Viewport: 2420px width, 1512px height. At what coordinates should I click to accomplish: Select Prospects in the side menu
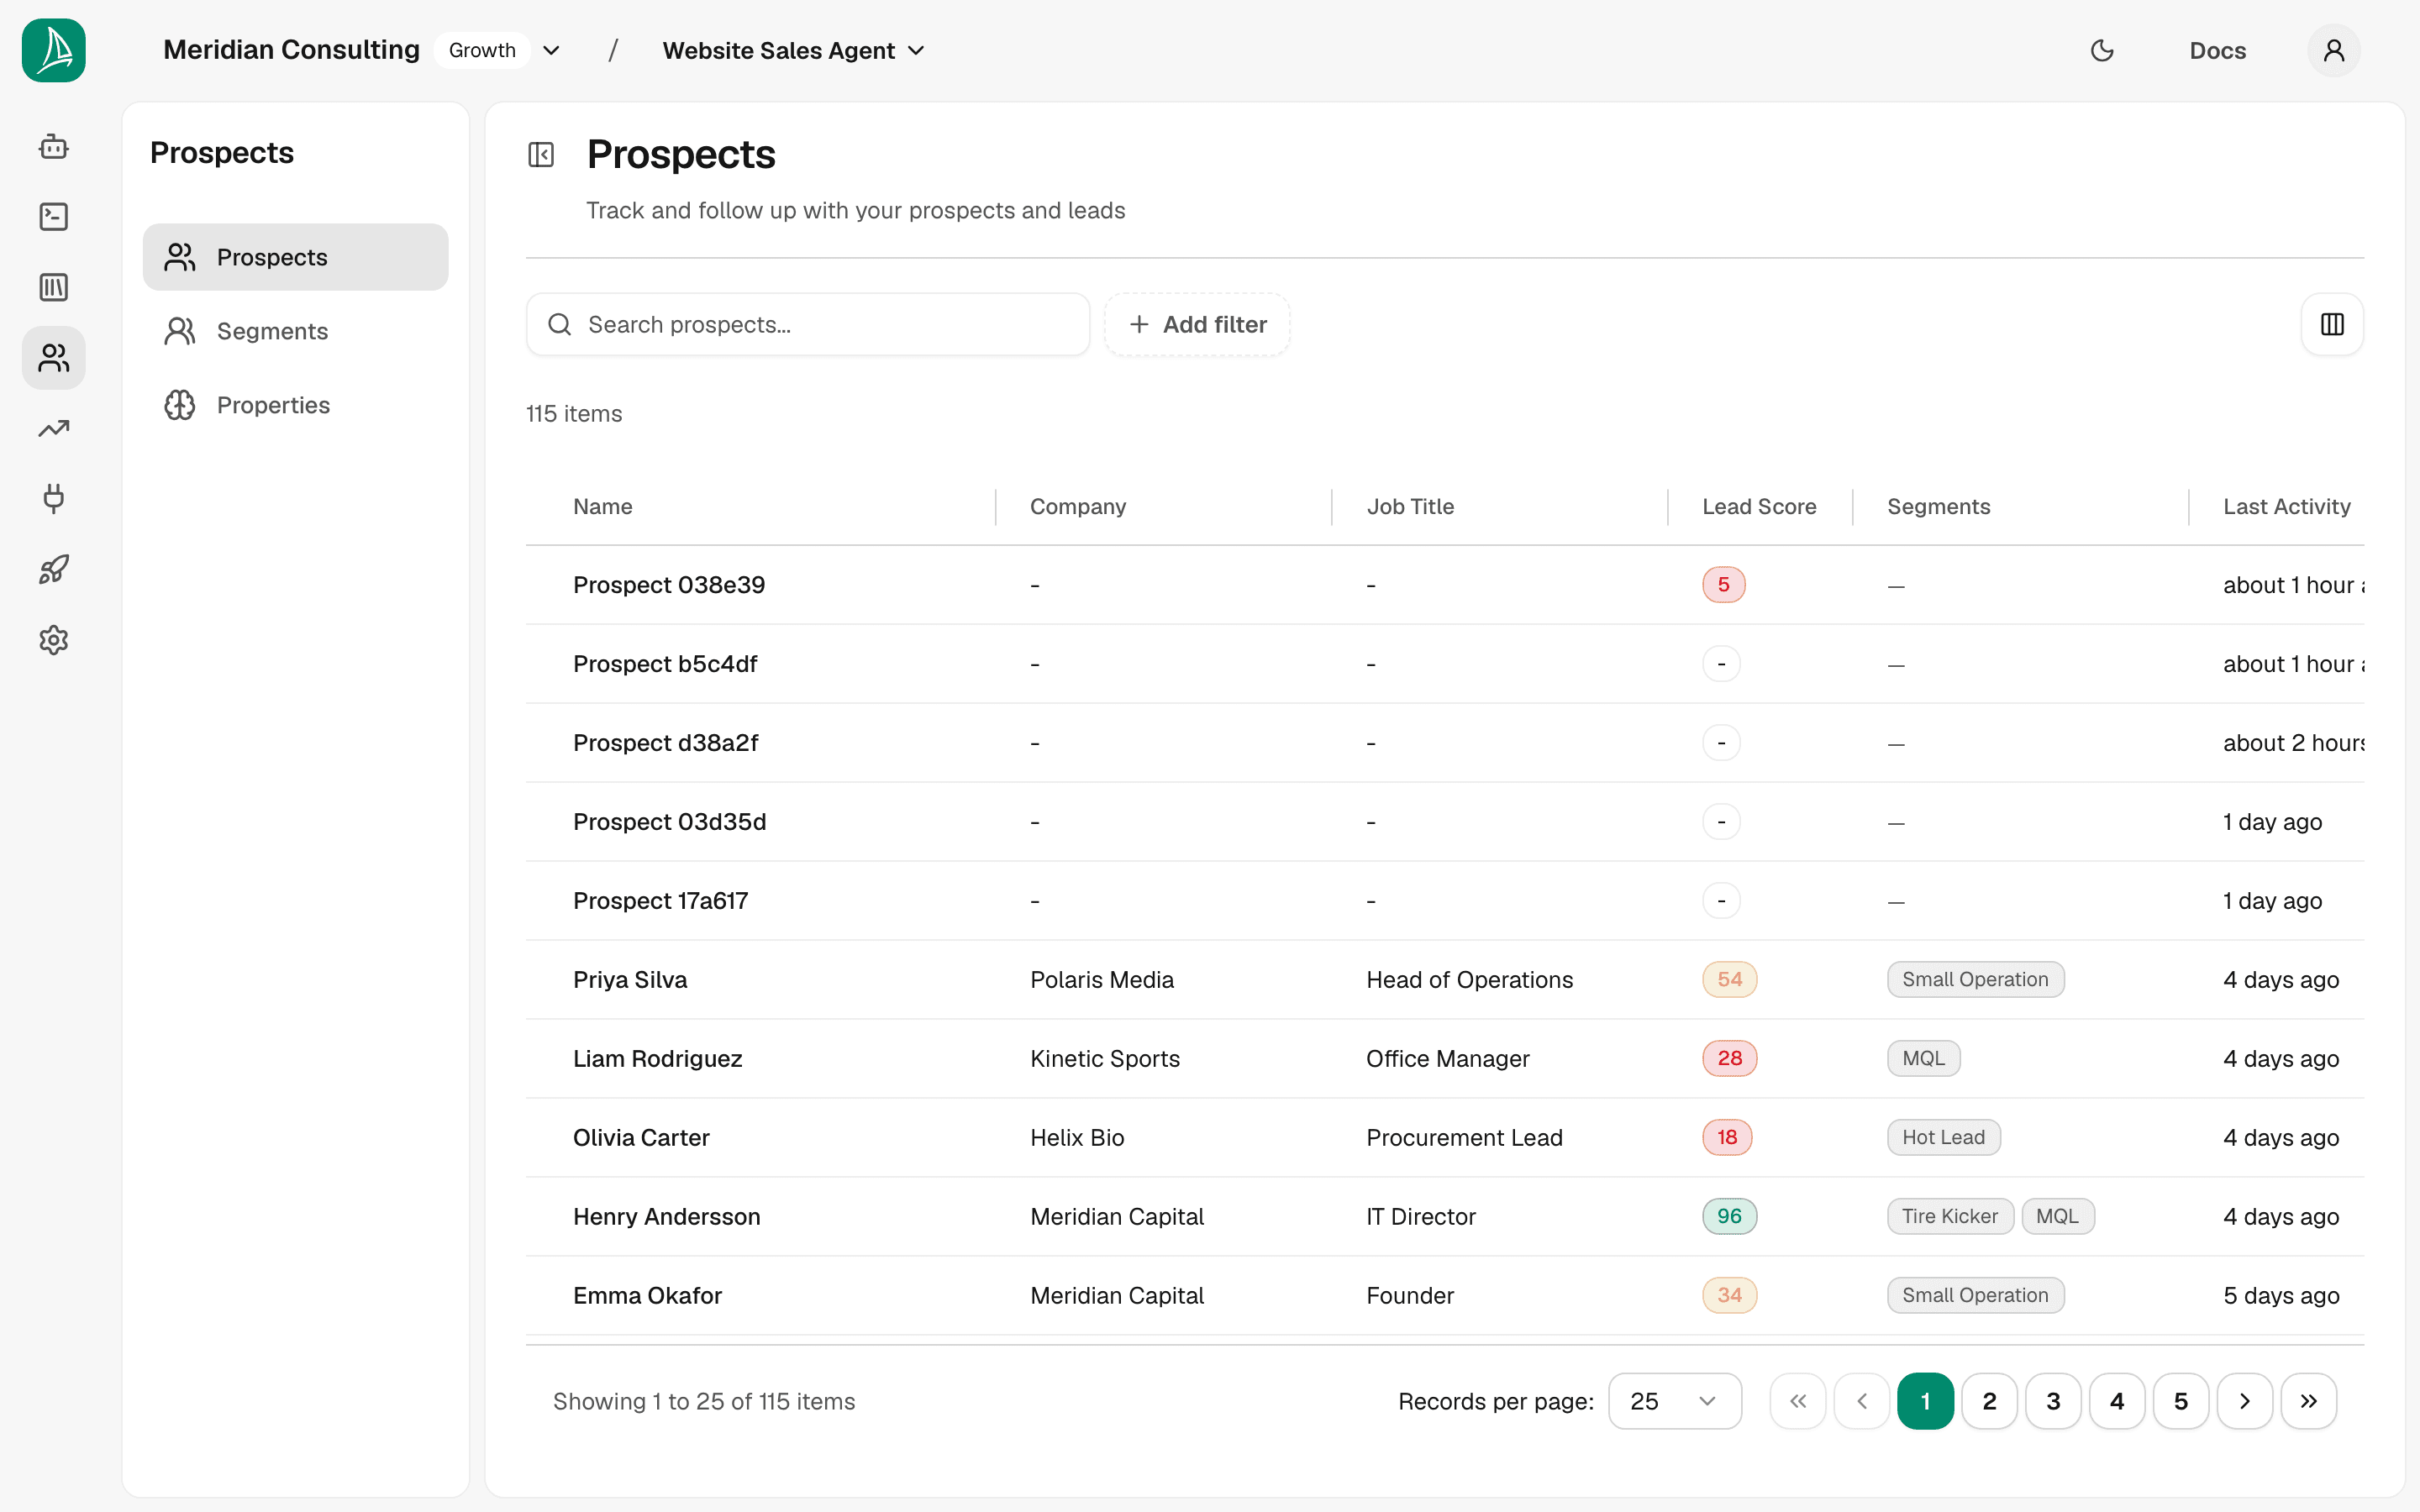pos(296,257)
